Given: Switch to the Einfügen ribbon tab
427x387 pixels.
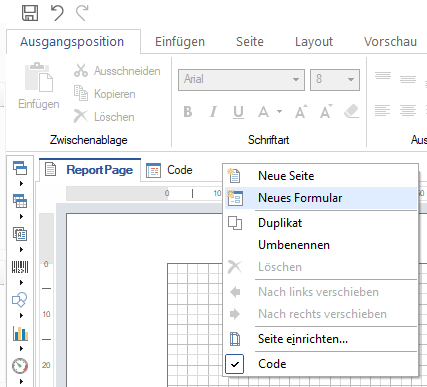Looking at the screenshot, I should [x=180, y=42].
